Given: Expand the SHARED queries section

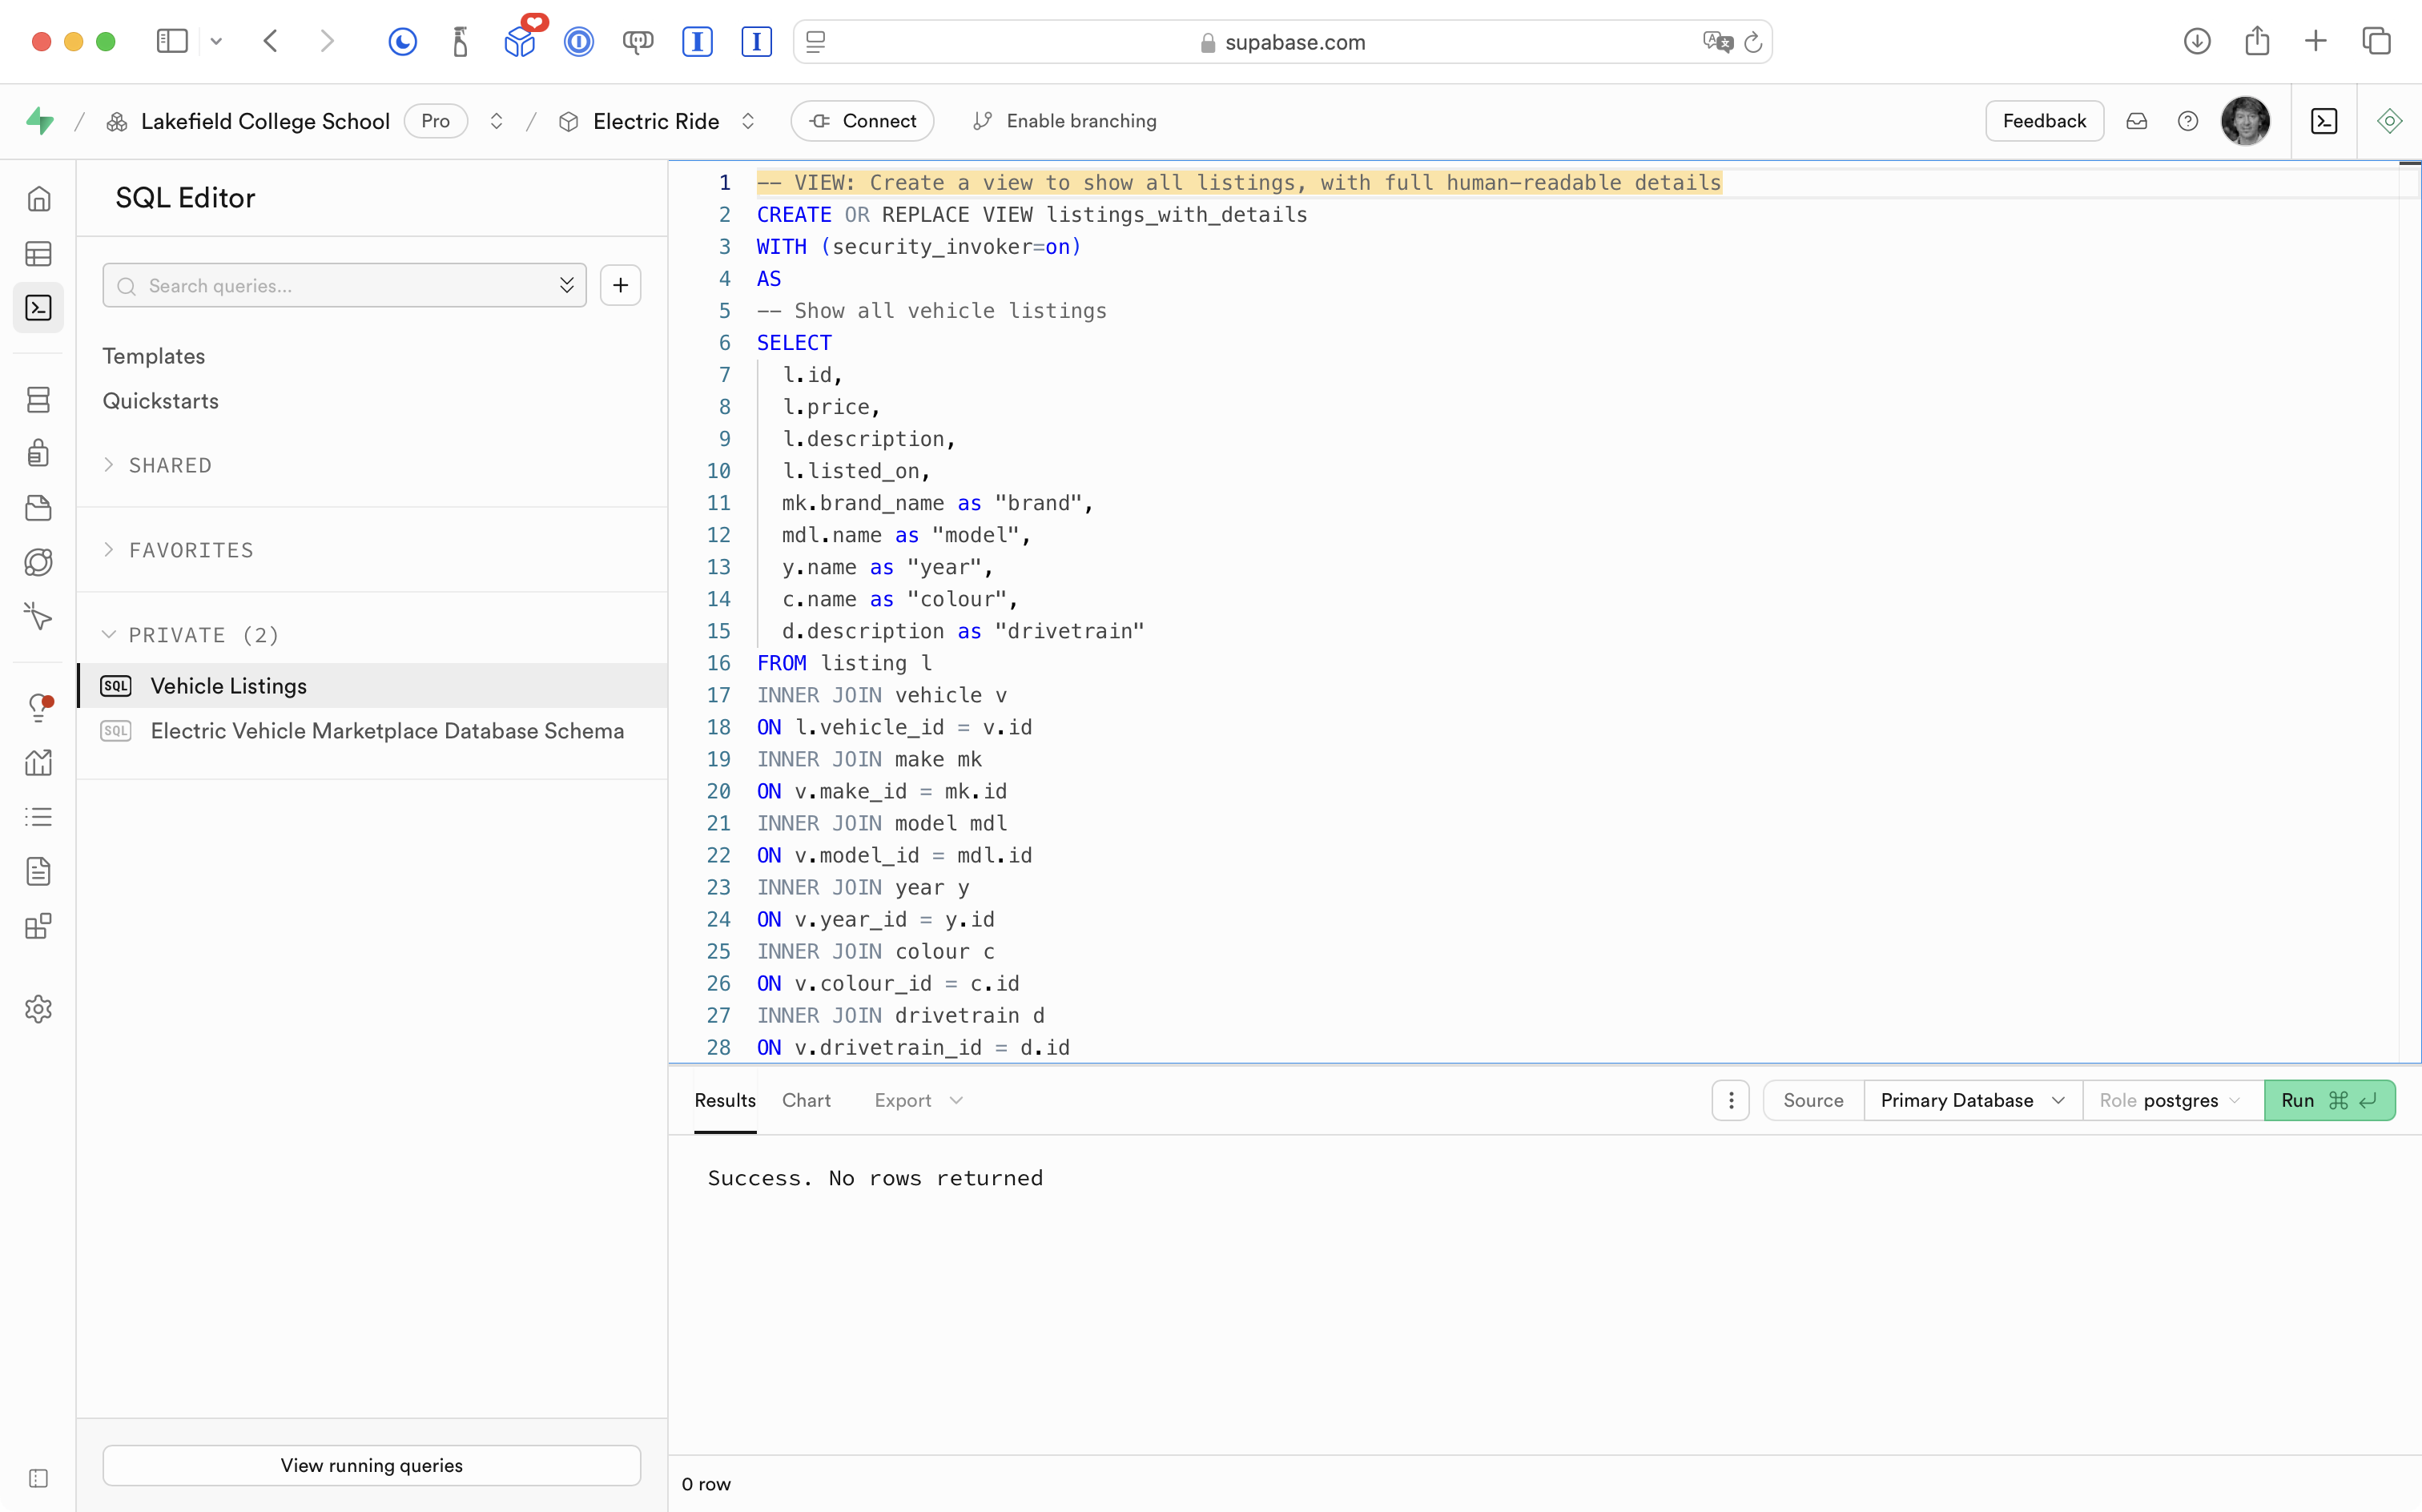Looking at the screenshot, I should coord(170,465).
